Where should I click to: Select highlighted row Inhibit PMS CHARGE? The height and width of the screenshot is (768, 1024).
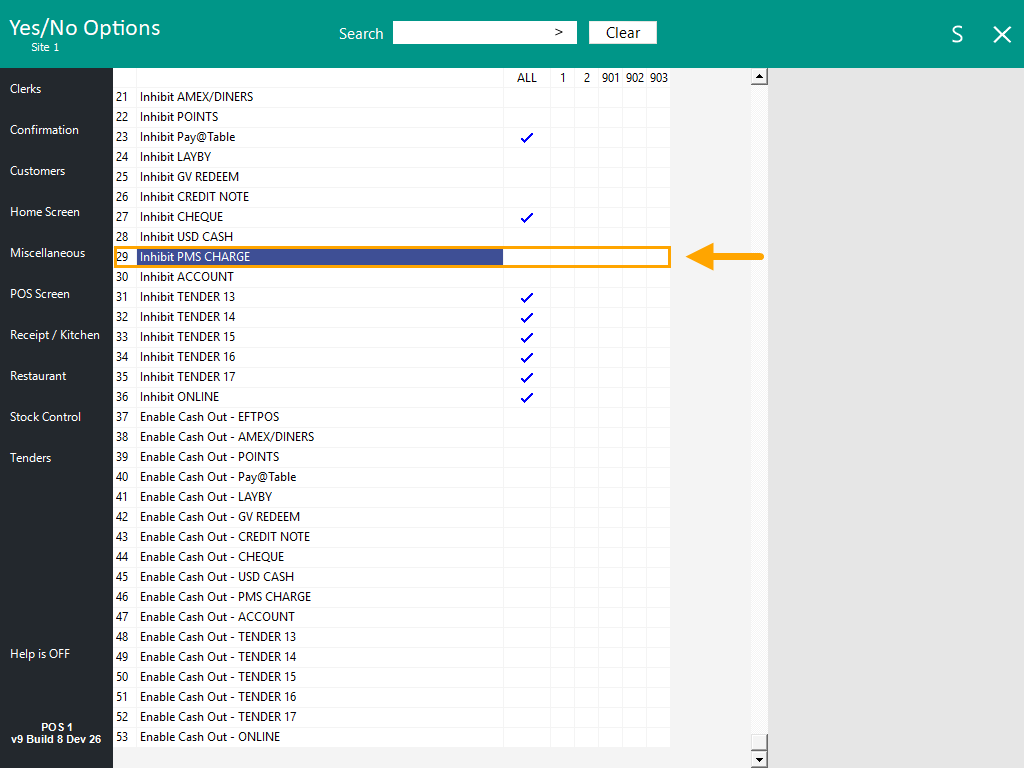[x=392, y=257]
